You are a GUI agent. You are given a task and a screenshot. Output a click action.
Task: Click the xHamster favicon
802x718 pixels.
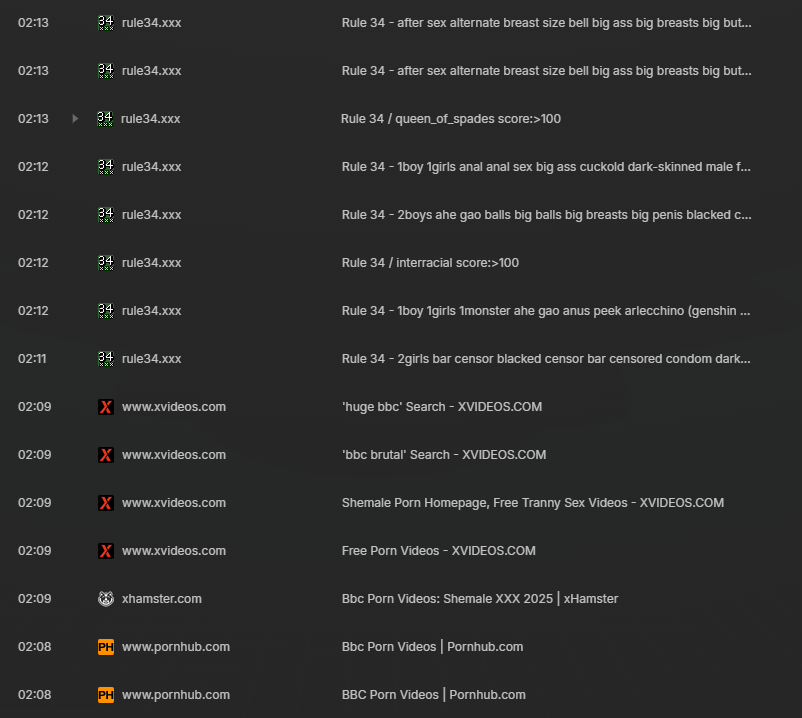[106, 599]
